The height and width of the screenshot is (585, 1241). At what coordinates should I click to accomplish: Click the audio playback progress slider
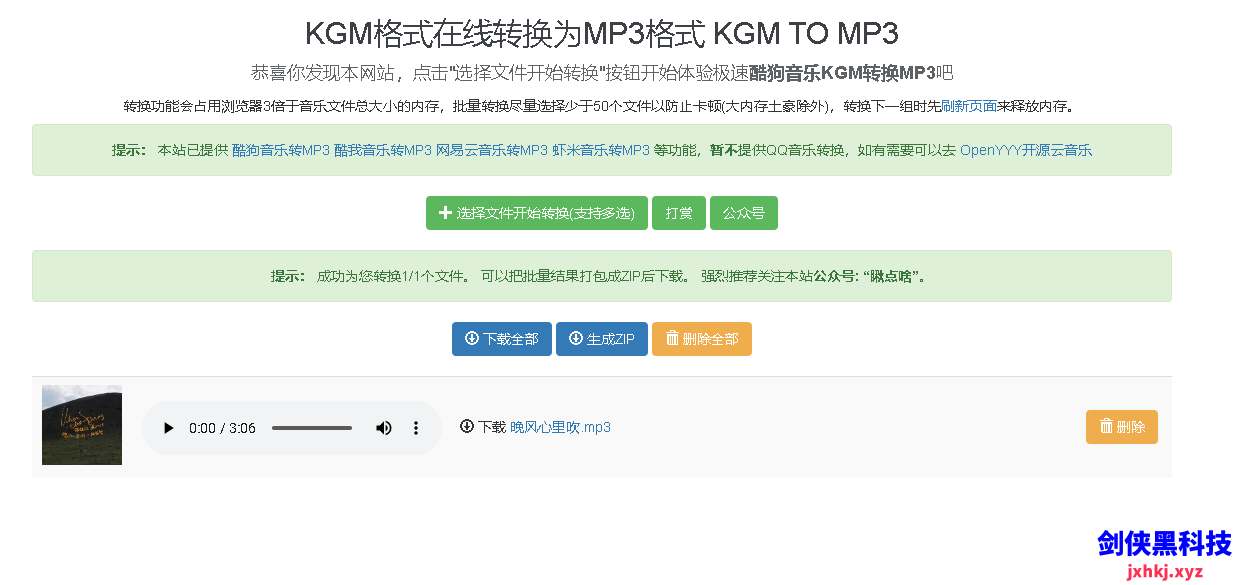tap(311, 427)
